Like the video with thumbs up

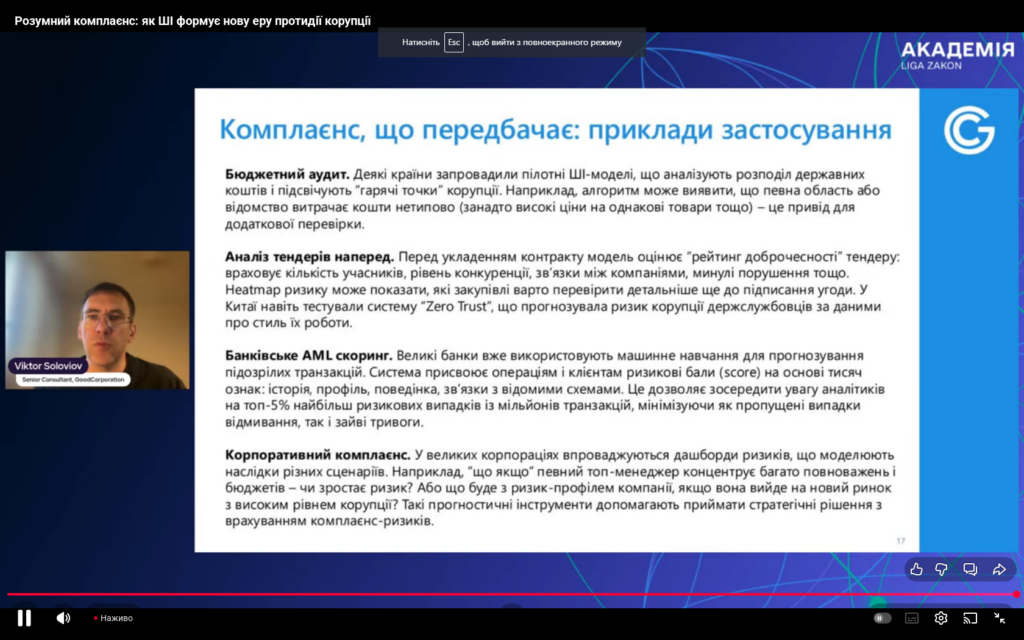[x=916, y=569]
